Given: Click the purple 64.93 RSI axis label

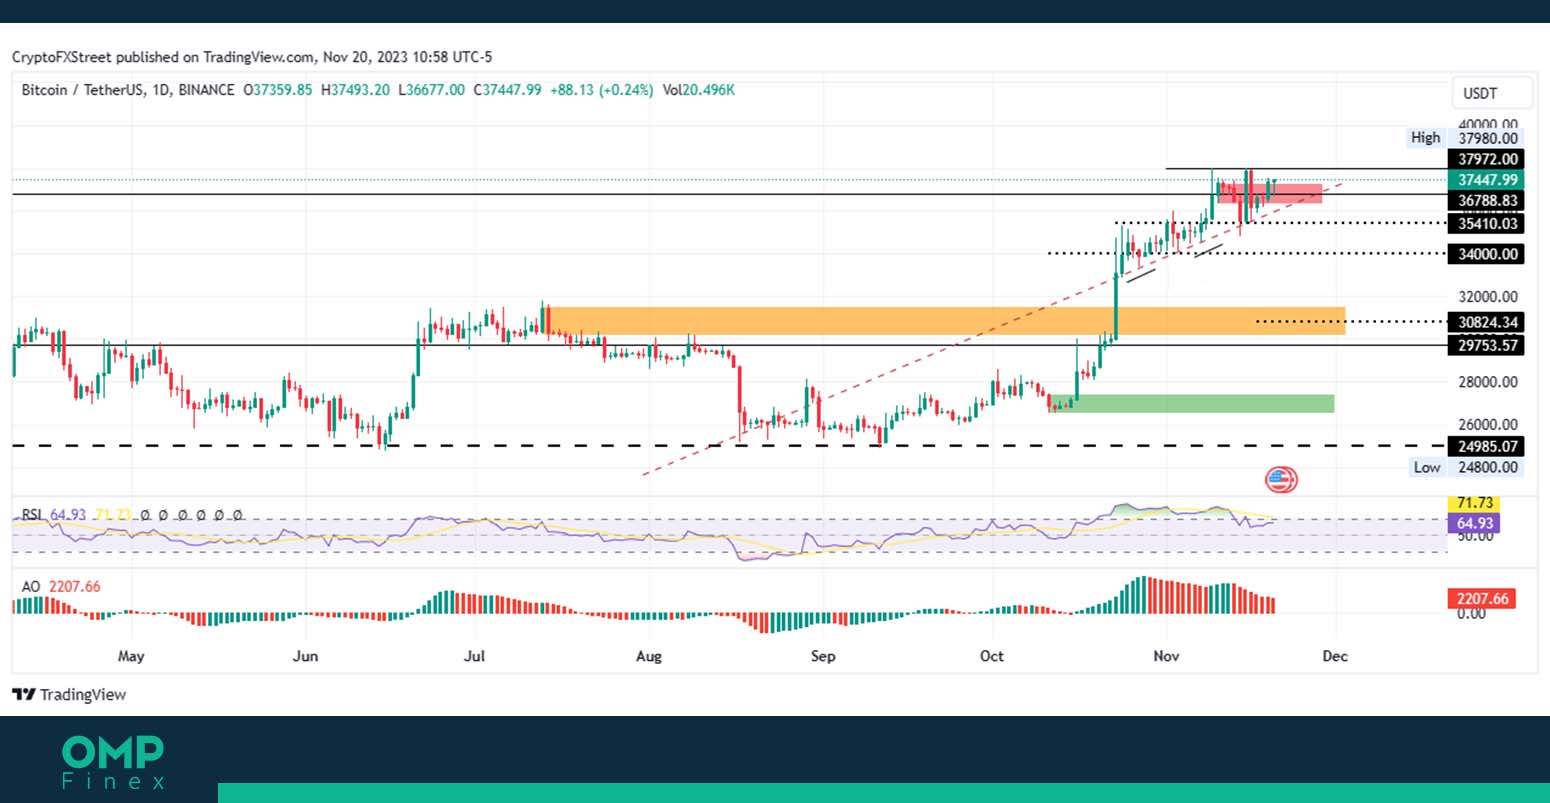Looking at the screenshot, I should [x=1474, y=523].
